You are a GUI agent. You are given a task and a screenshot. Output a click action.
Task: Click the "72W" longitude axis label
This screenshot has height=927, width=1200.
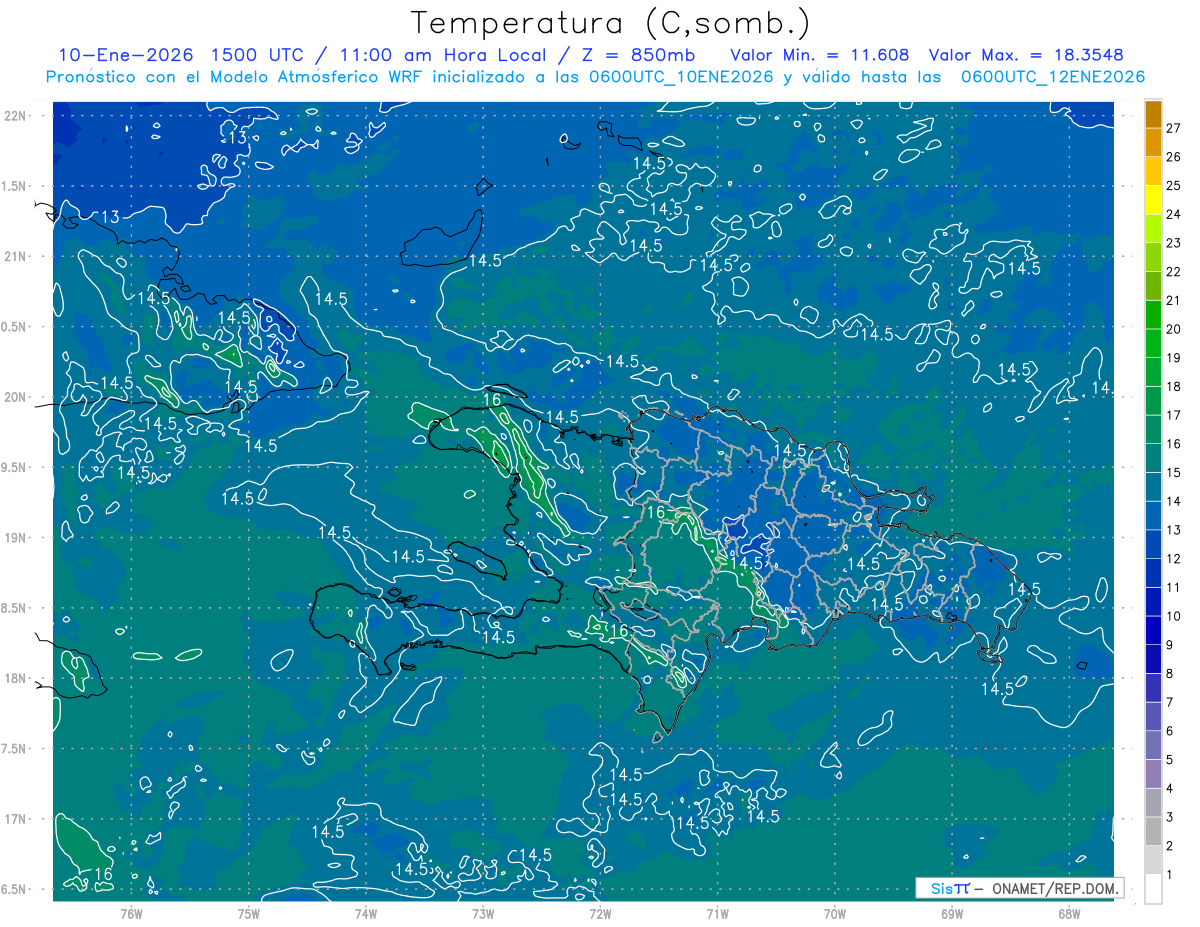tap(600, 913)
